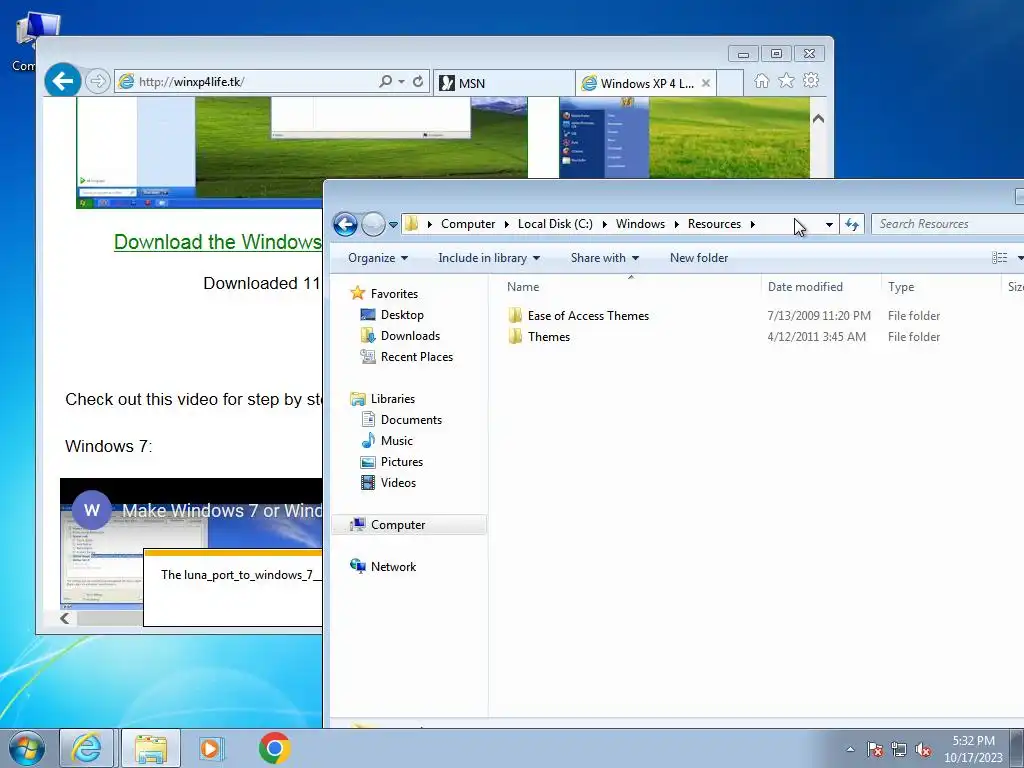Click the muted volume tray icon
The height and width of the screenshot is (768, 1024).
[923, 749]
